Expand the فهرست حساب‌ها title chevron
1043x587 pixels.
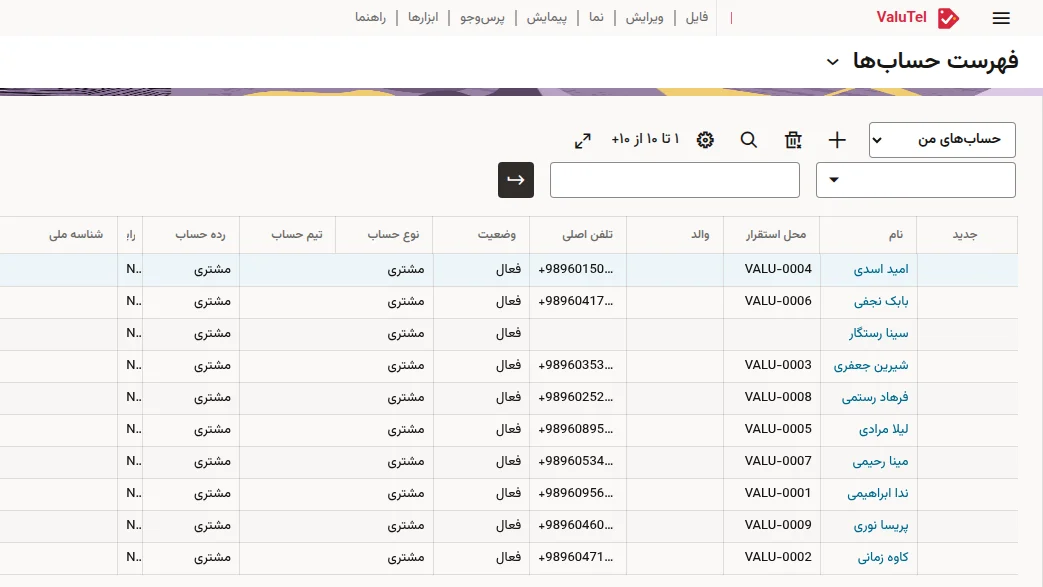point(832,62)
